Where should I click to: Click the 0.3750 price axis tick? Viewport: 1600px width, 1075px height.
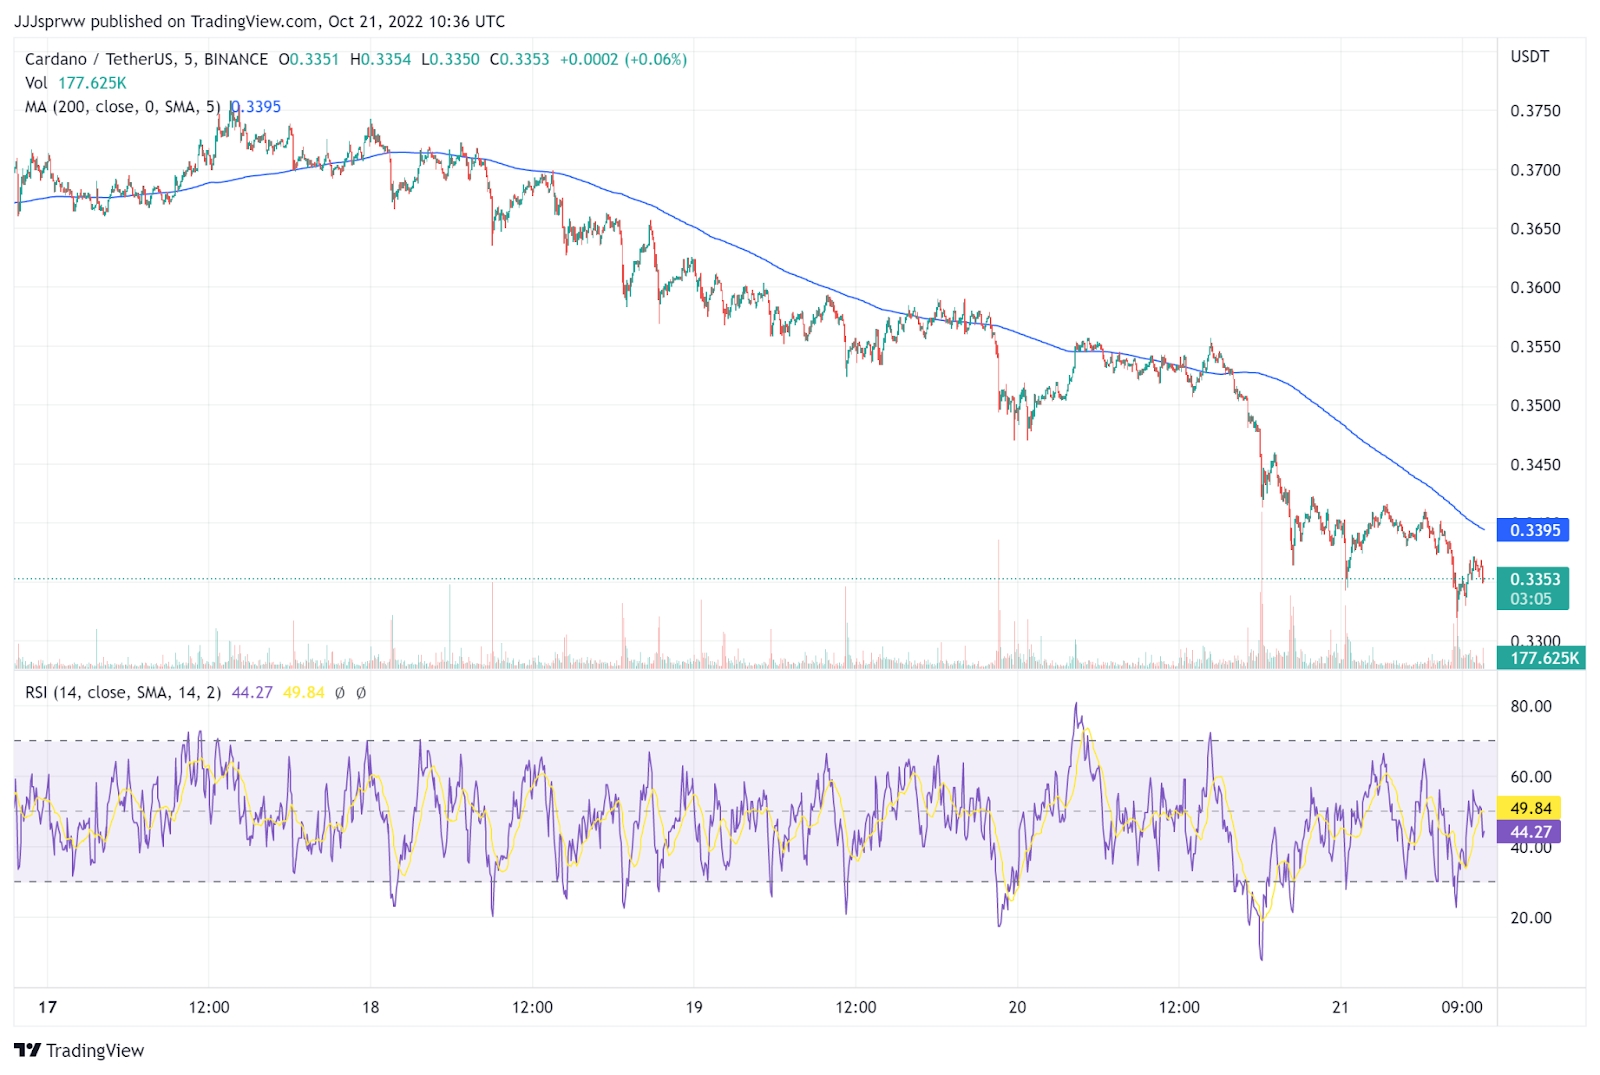[1535, 111]
